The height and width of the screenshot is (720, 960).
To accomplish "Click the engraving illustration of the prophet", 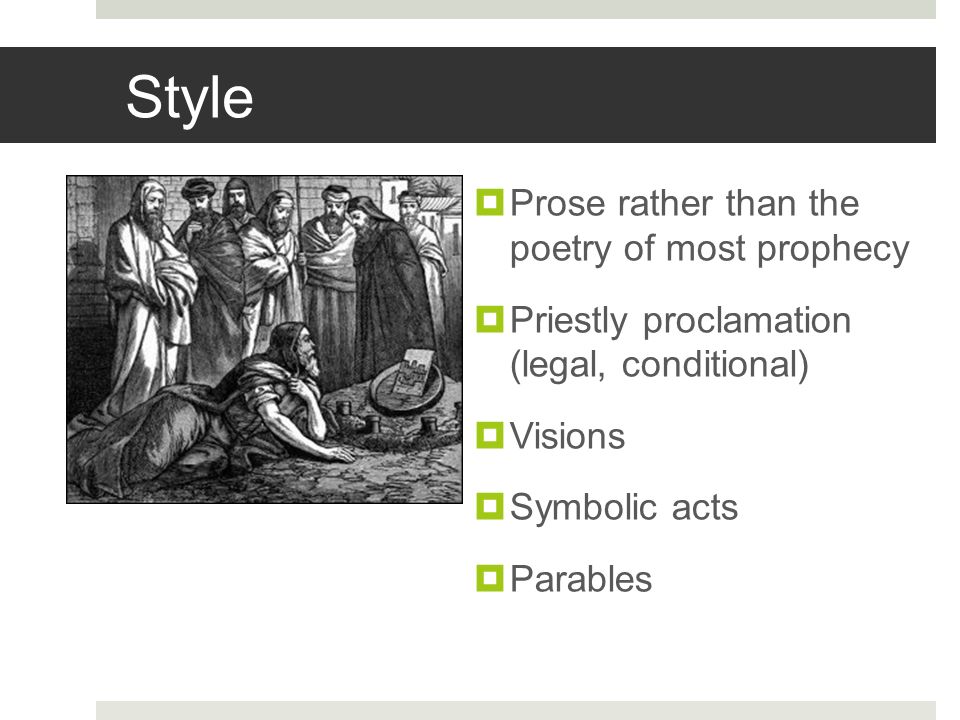I will [264, 339].
